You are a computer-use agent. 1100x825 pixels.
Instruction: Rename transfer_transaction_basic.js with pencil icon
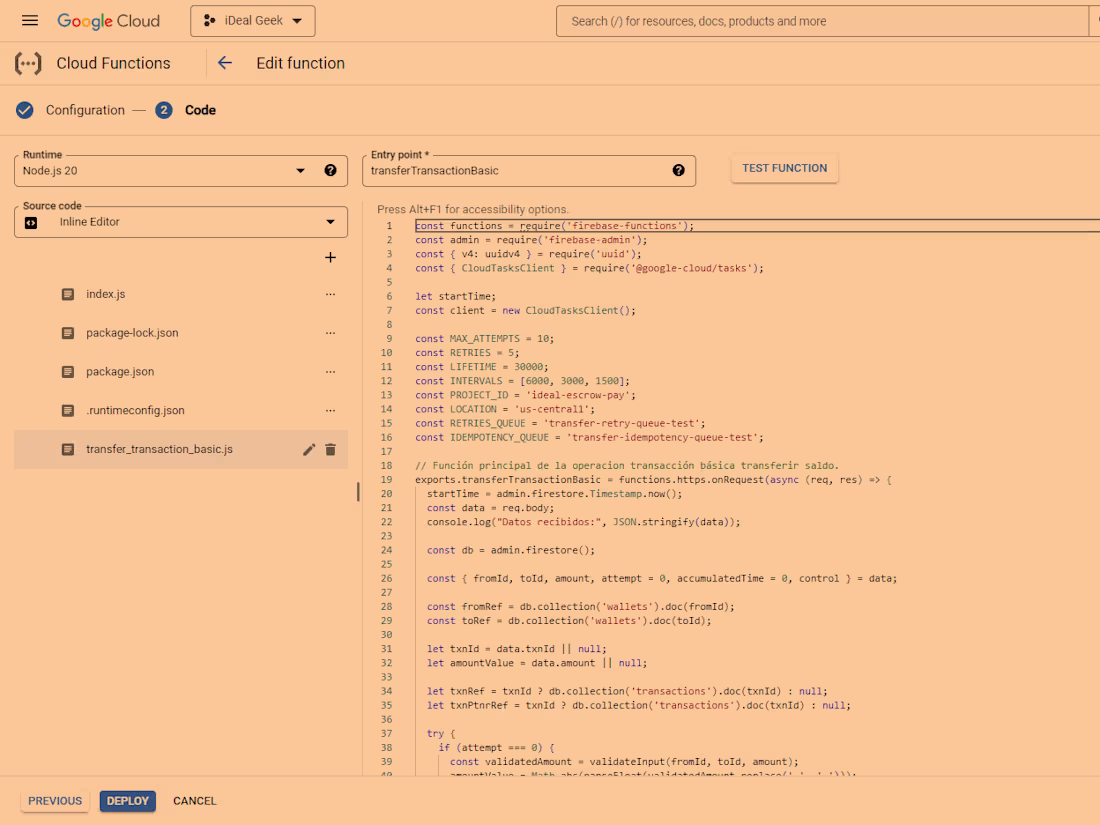309,450
